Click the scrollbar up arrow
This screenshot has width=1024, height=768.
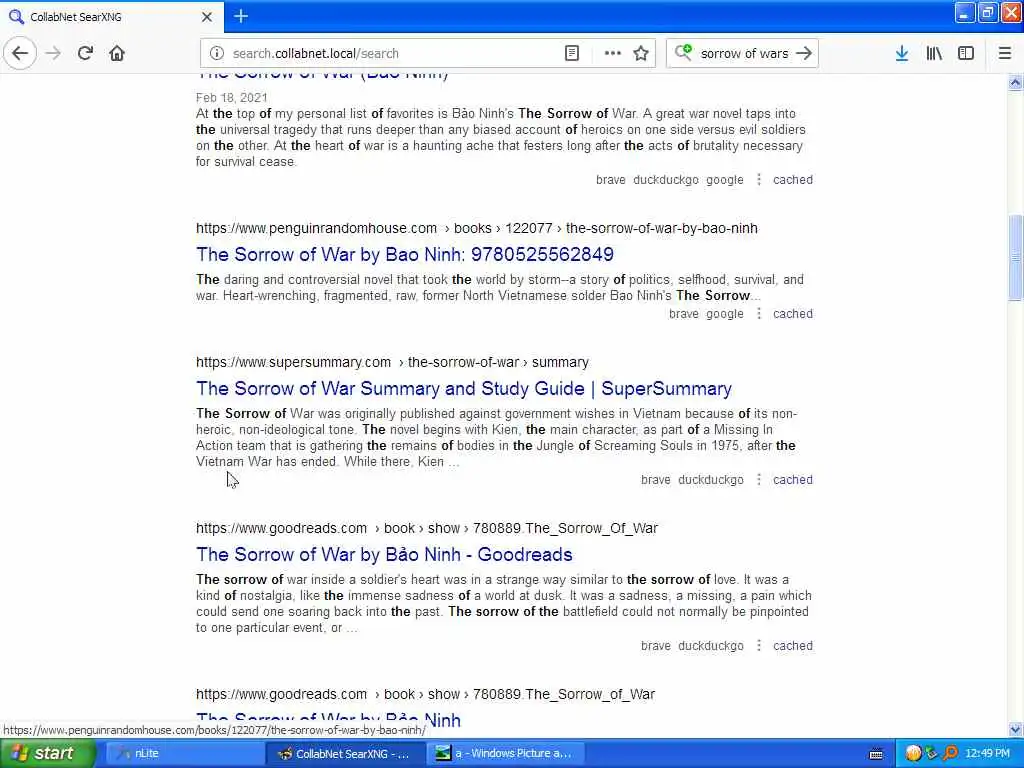(1015, 82)
